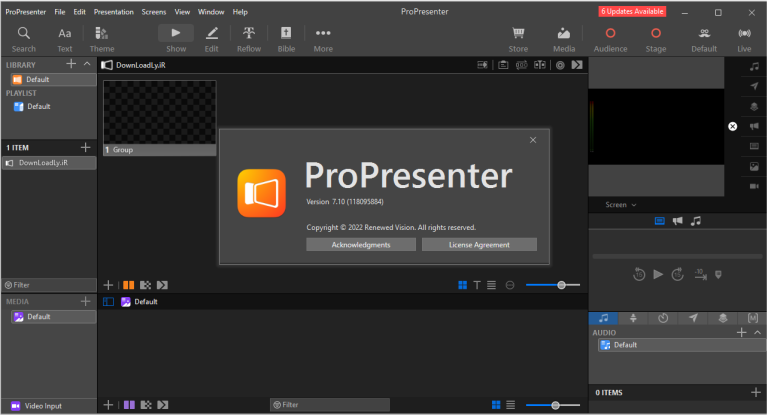Open the Edit menu
This screenshot has width=768, height=415.
point(79,12)
